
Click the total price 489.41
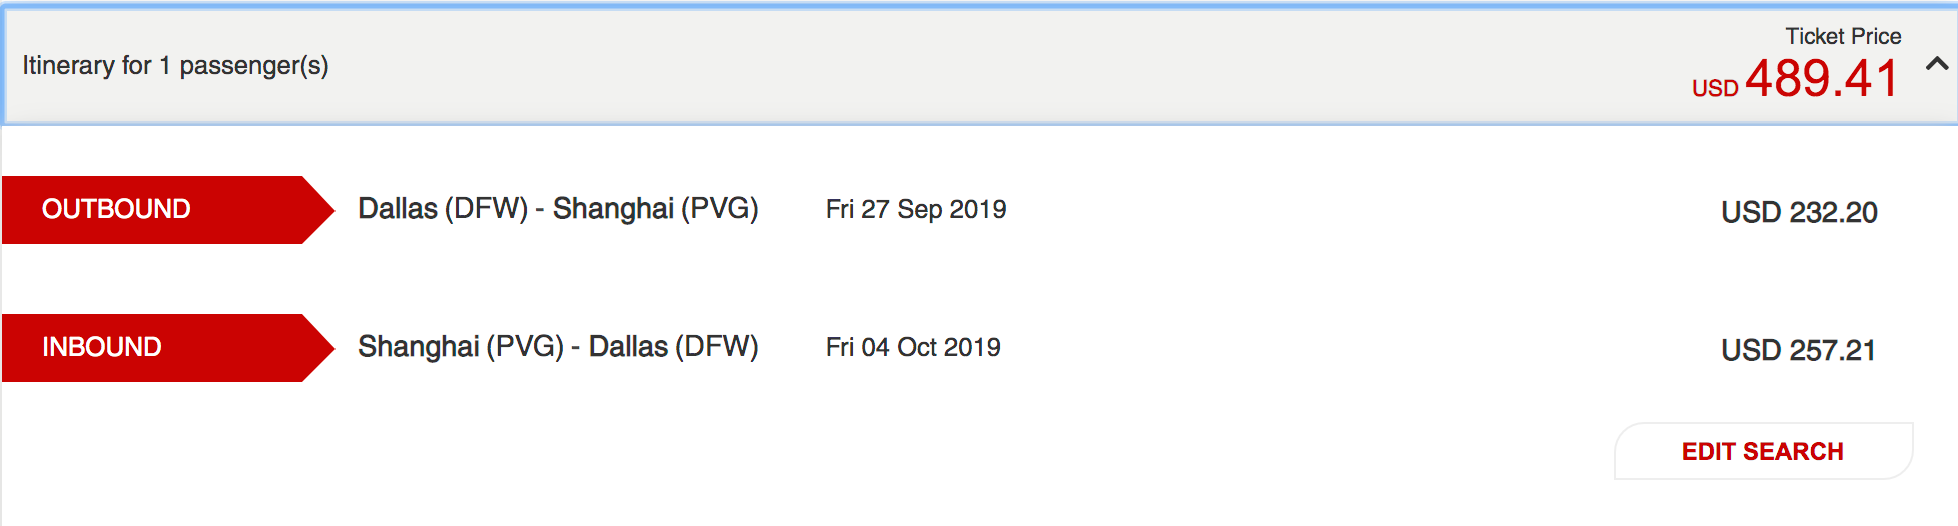(1821, 78)
